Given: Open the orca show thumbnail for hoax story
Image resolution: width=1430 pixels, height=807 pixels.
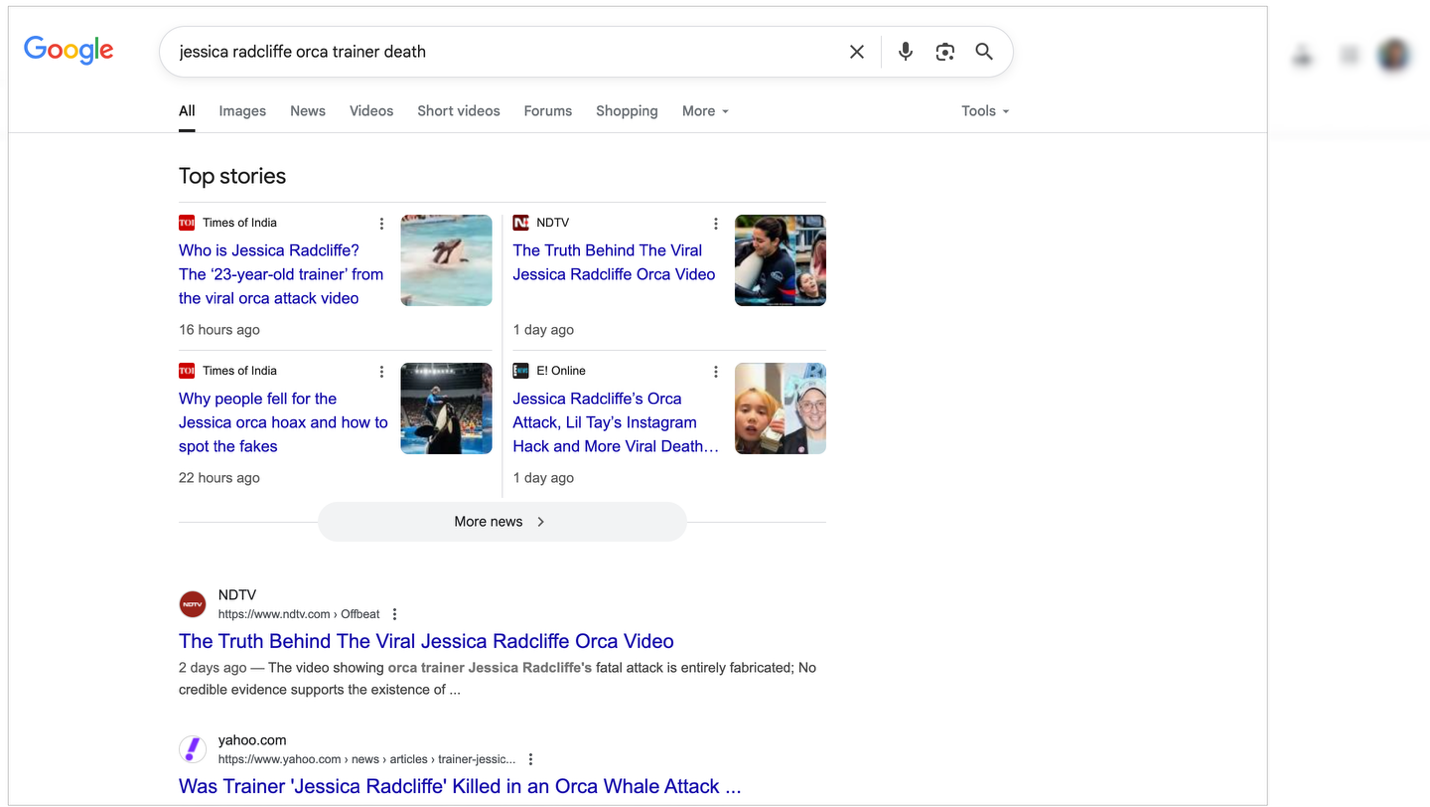Looking at the screenshot, I should 446,408.
